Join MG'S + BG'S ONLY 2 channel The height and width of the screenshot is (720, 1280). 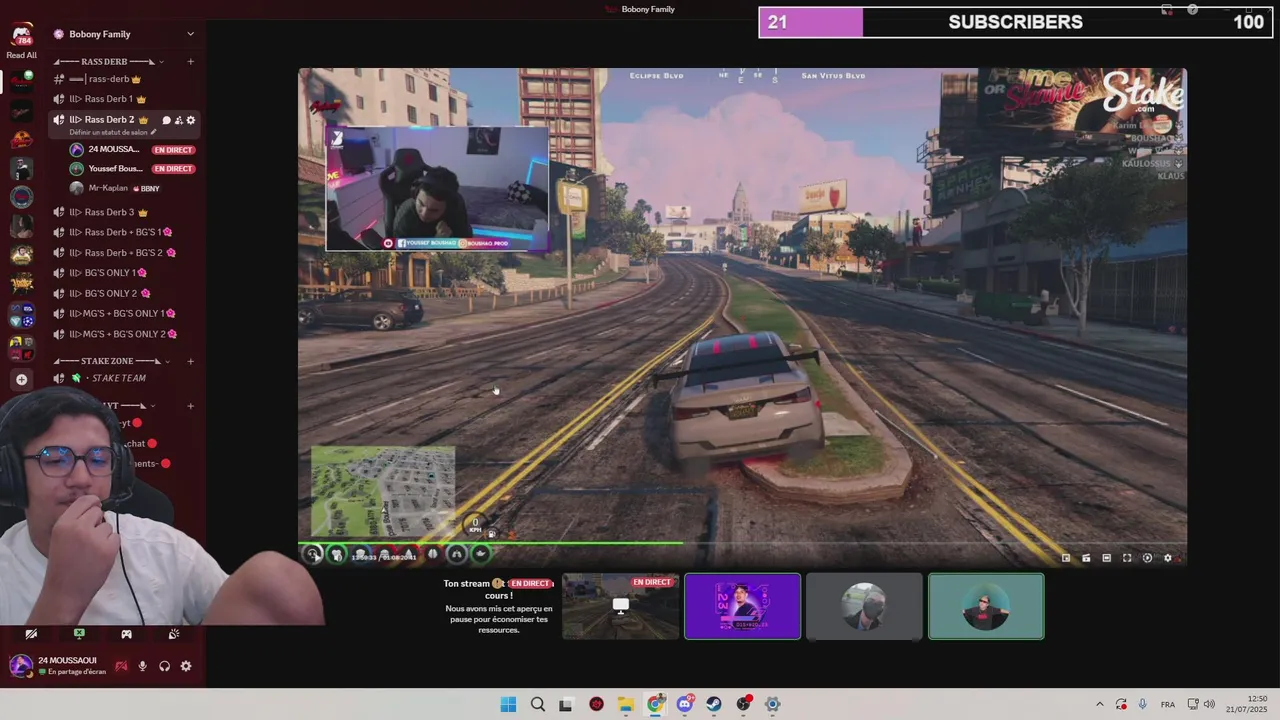[124, 334]
